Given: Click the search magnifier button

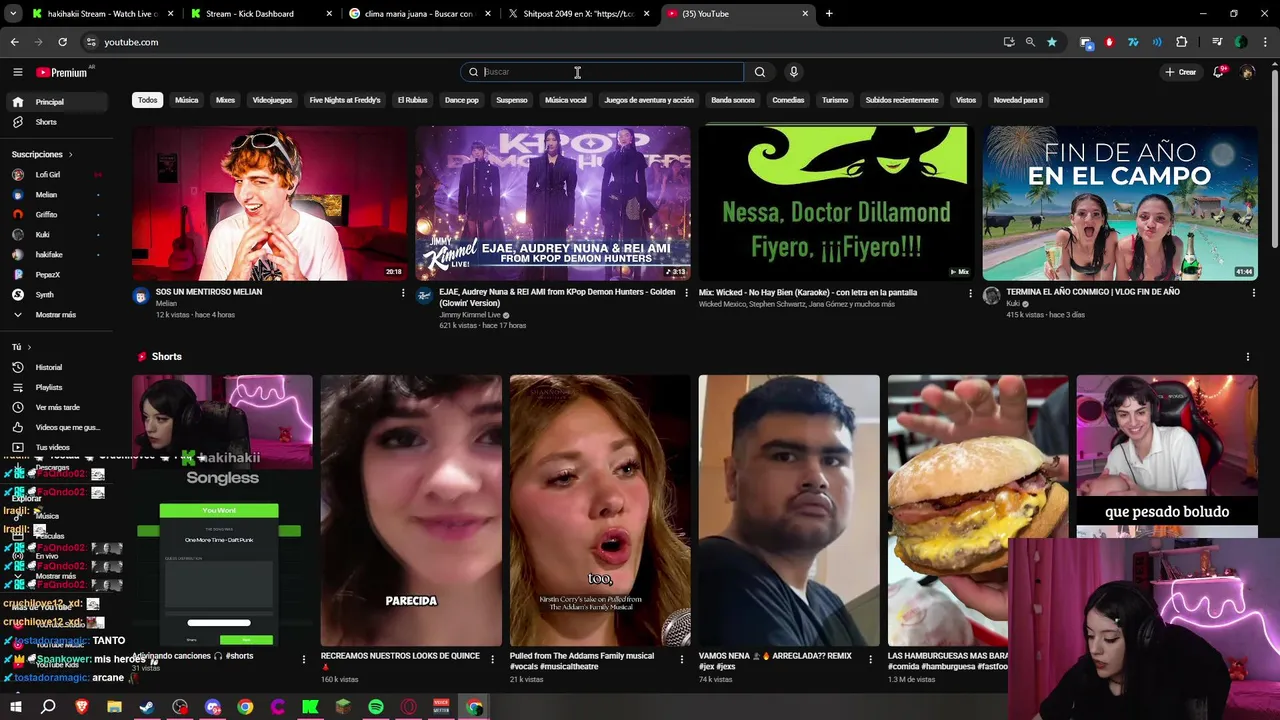Looking at the screenshot, I should click(x=760, y=72).
